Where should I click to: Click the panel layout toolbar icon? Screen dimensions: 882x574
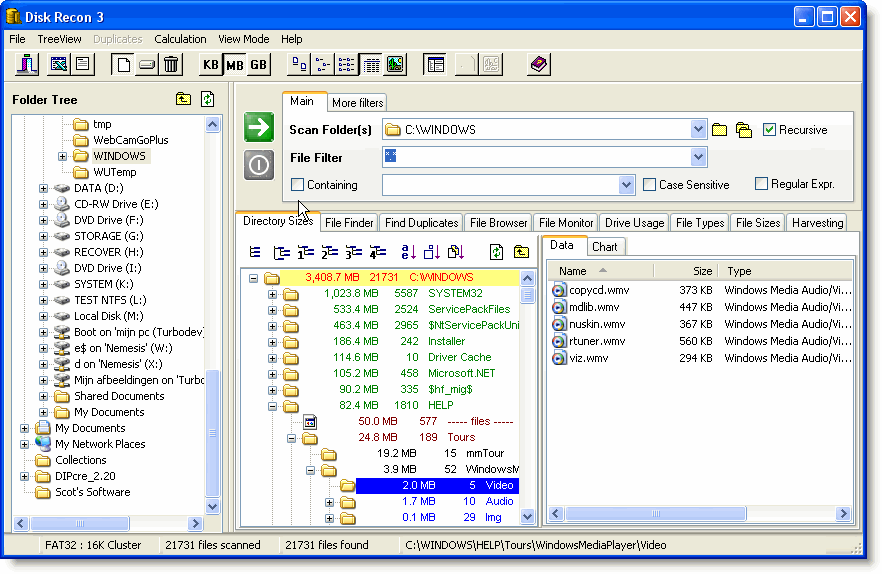click(x=435, y=64)
